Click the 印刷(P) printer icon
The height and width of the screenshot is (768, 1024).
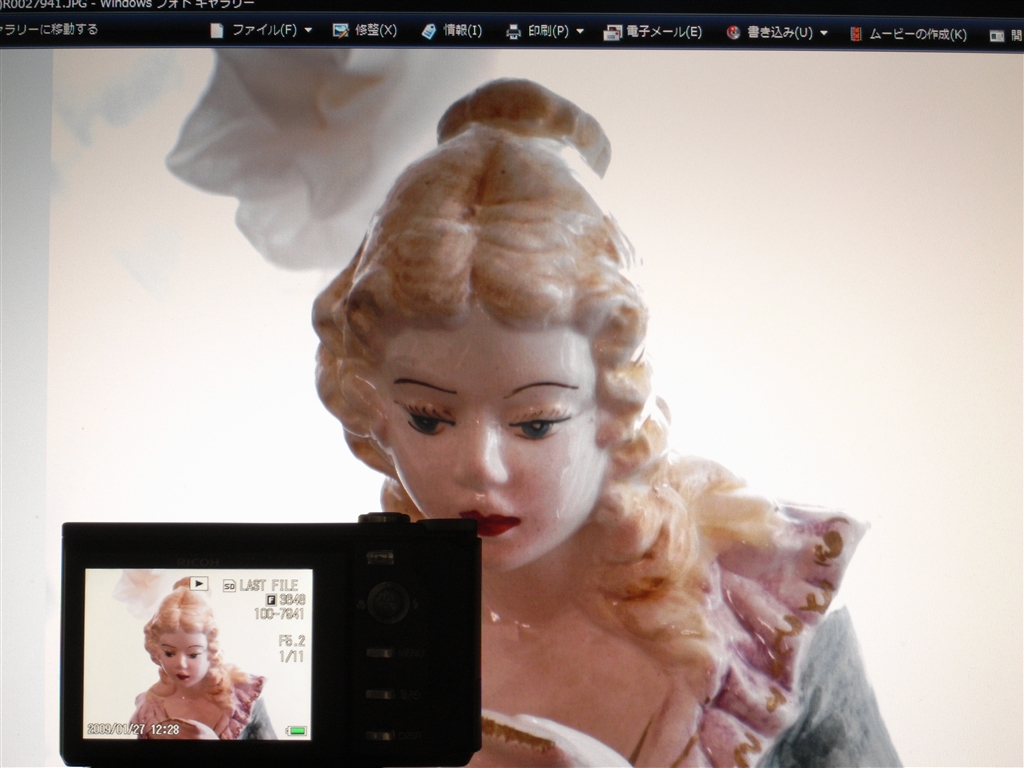point(514,31)
